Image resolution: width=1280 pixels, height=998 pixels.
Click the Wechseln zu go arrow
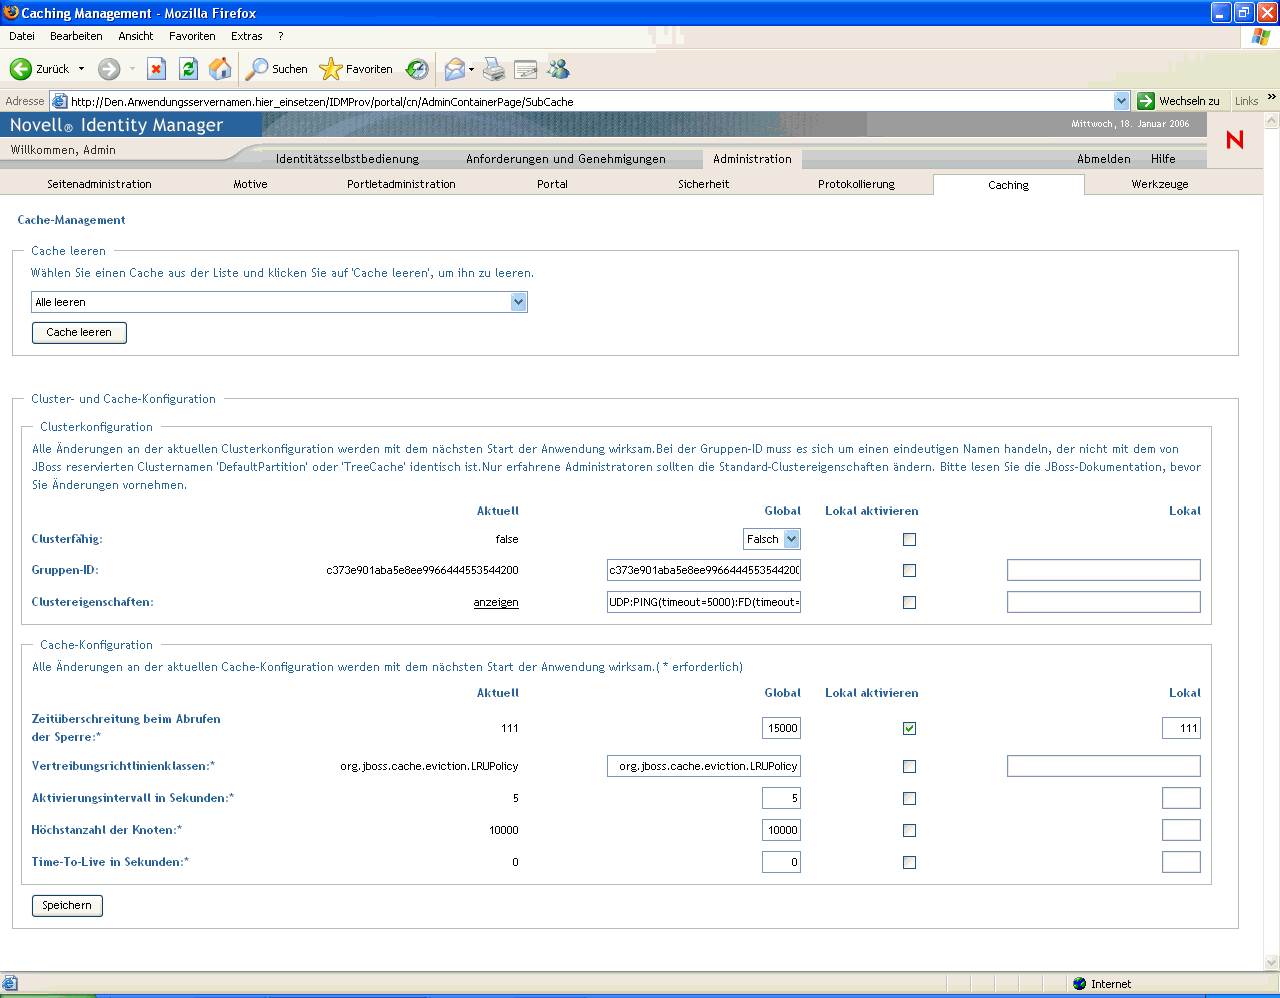1146,101
